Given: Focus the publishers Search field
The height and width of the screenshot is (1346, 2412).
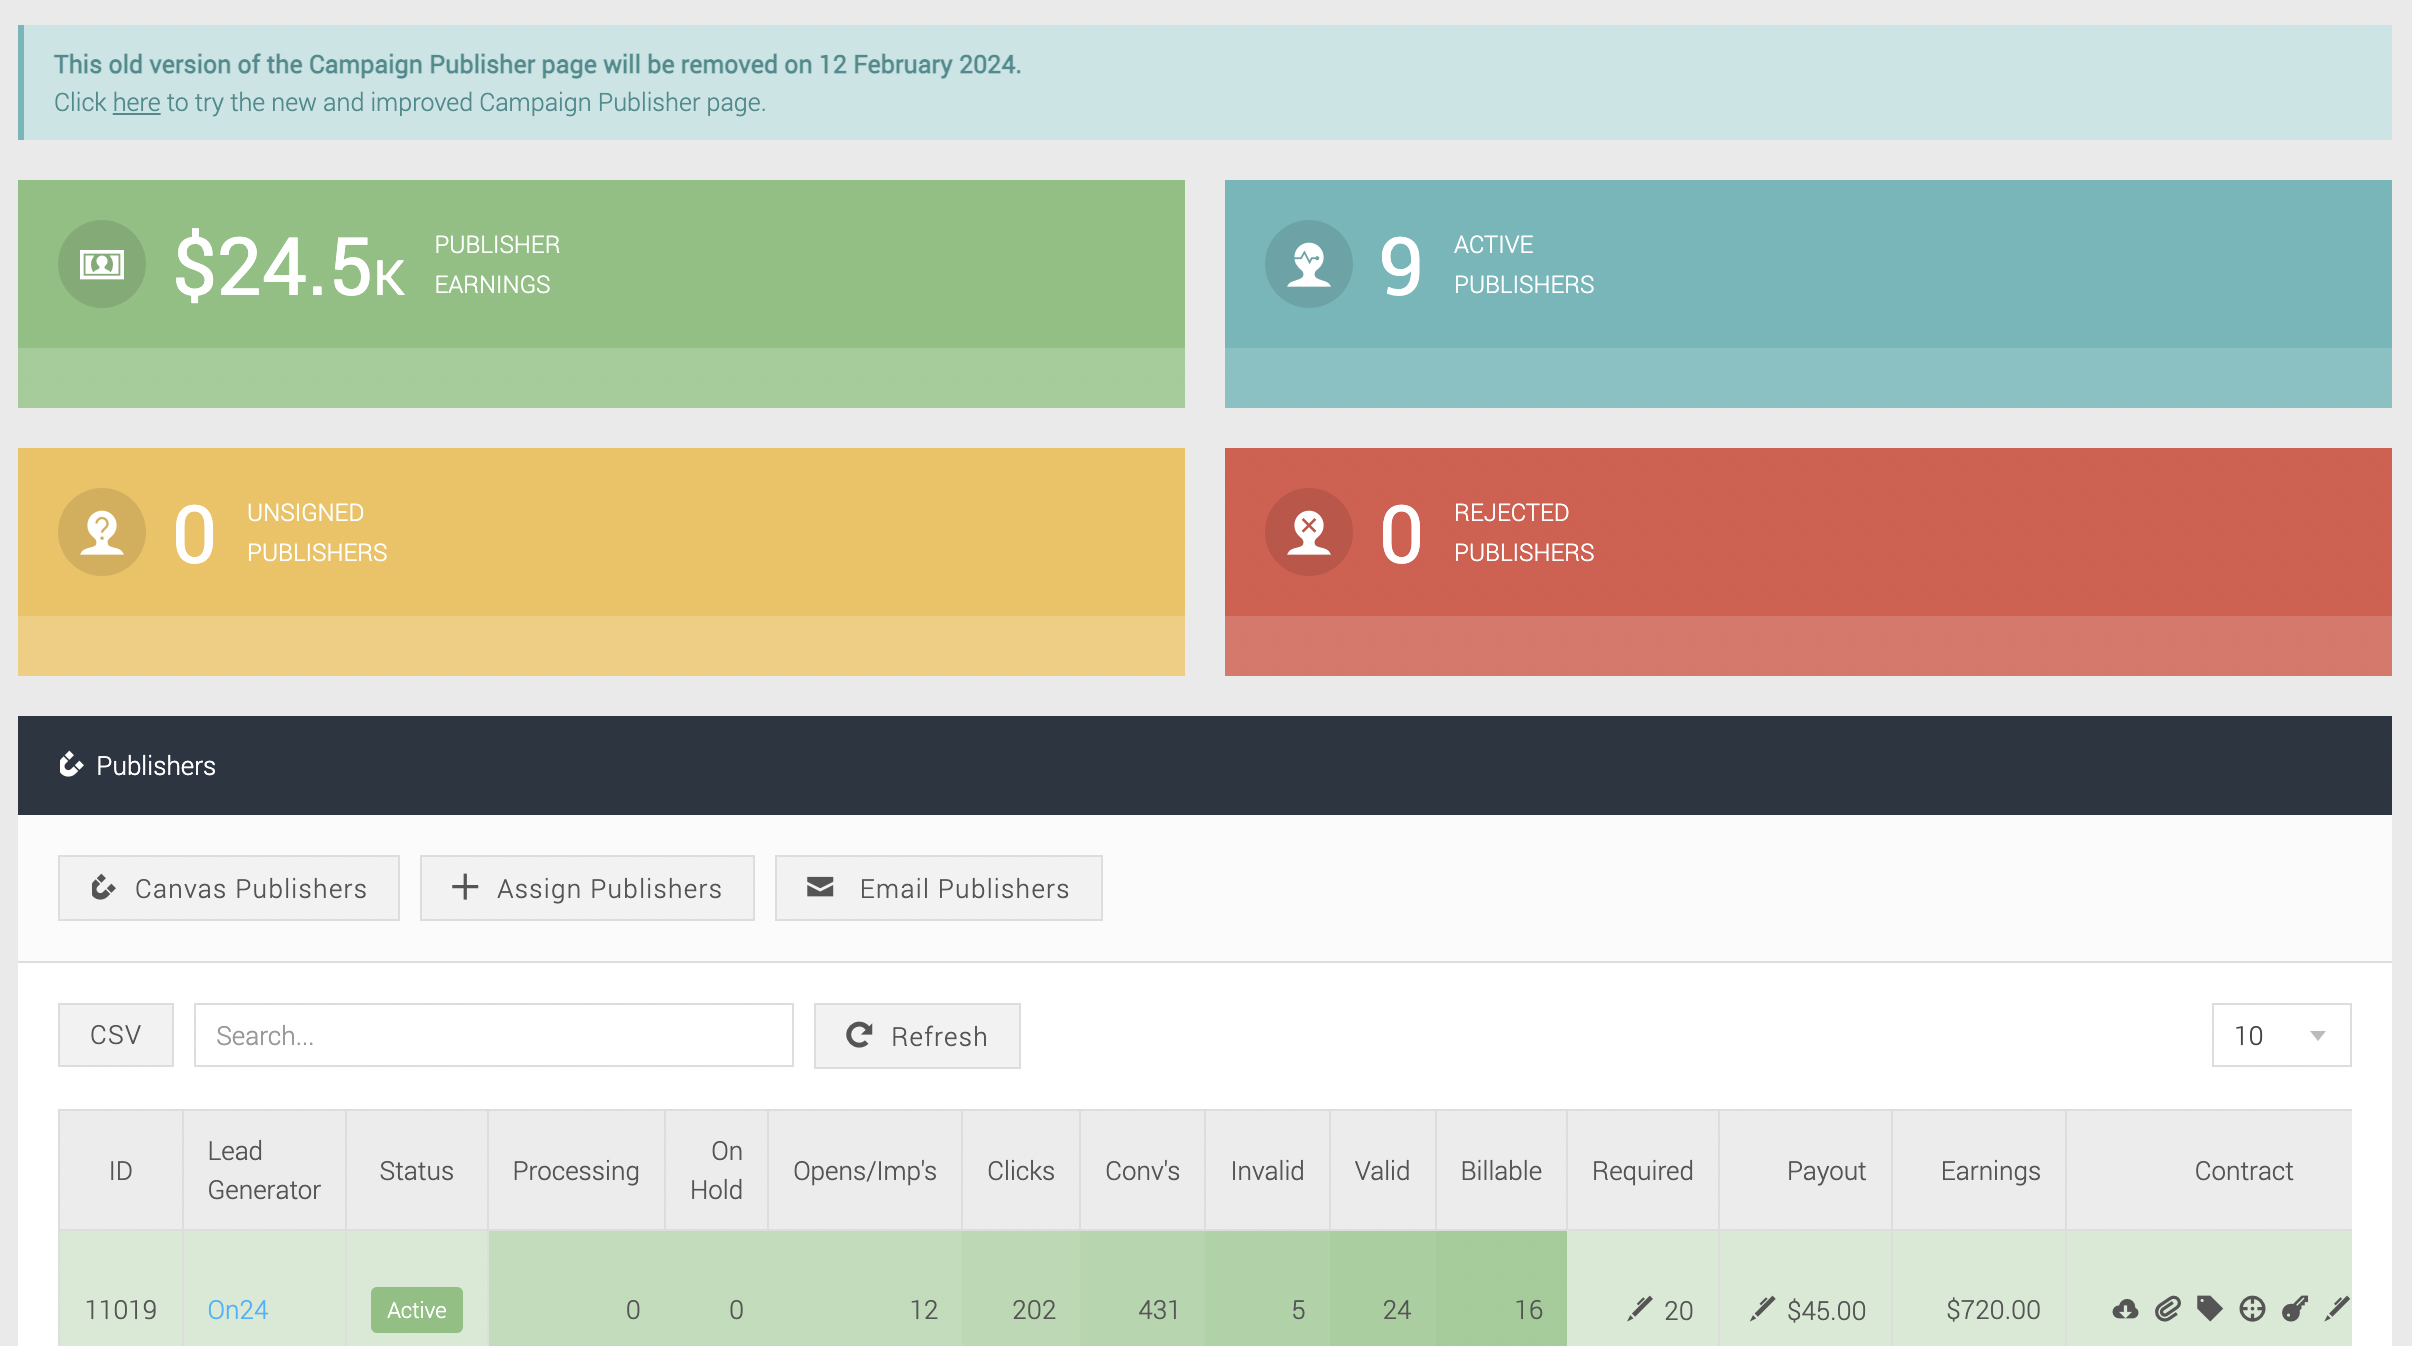Looking at the screenshot, I should (494, 1035).
